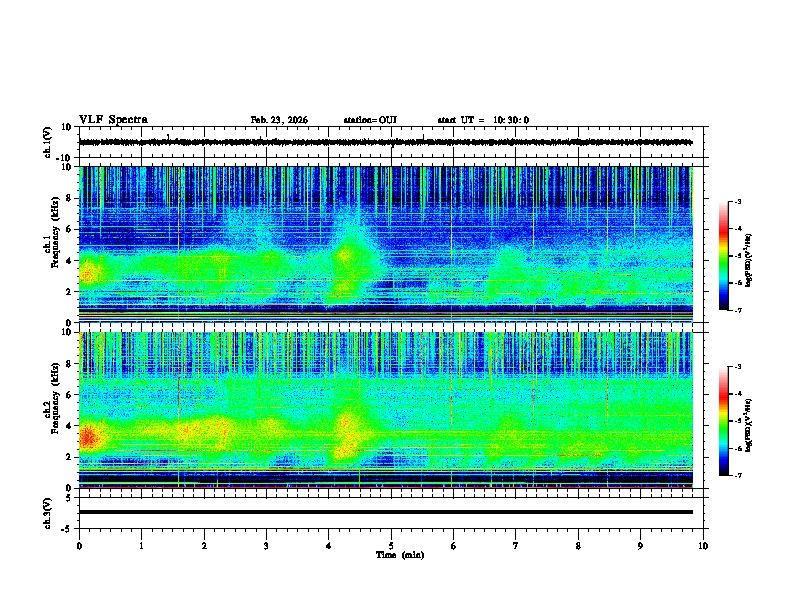
Task: Click the ch.3 flat voltage trace
Action: (x=385, y=512)
